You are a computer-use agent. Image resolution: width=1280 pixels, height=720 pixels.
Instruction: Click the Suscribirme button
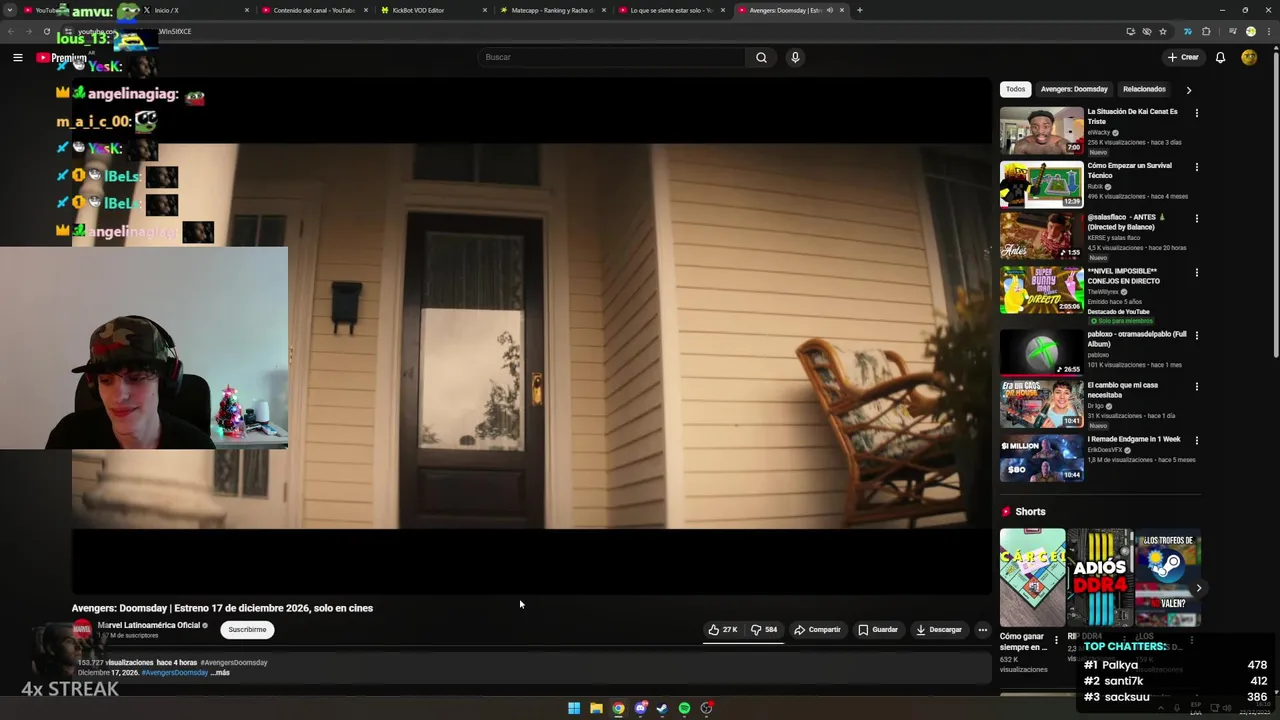pyautogui.click(x=247, y=630)
